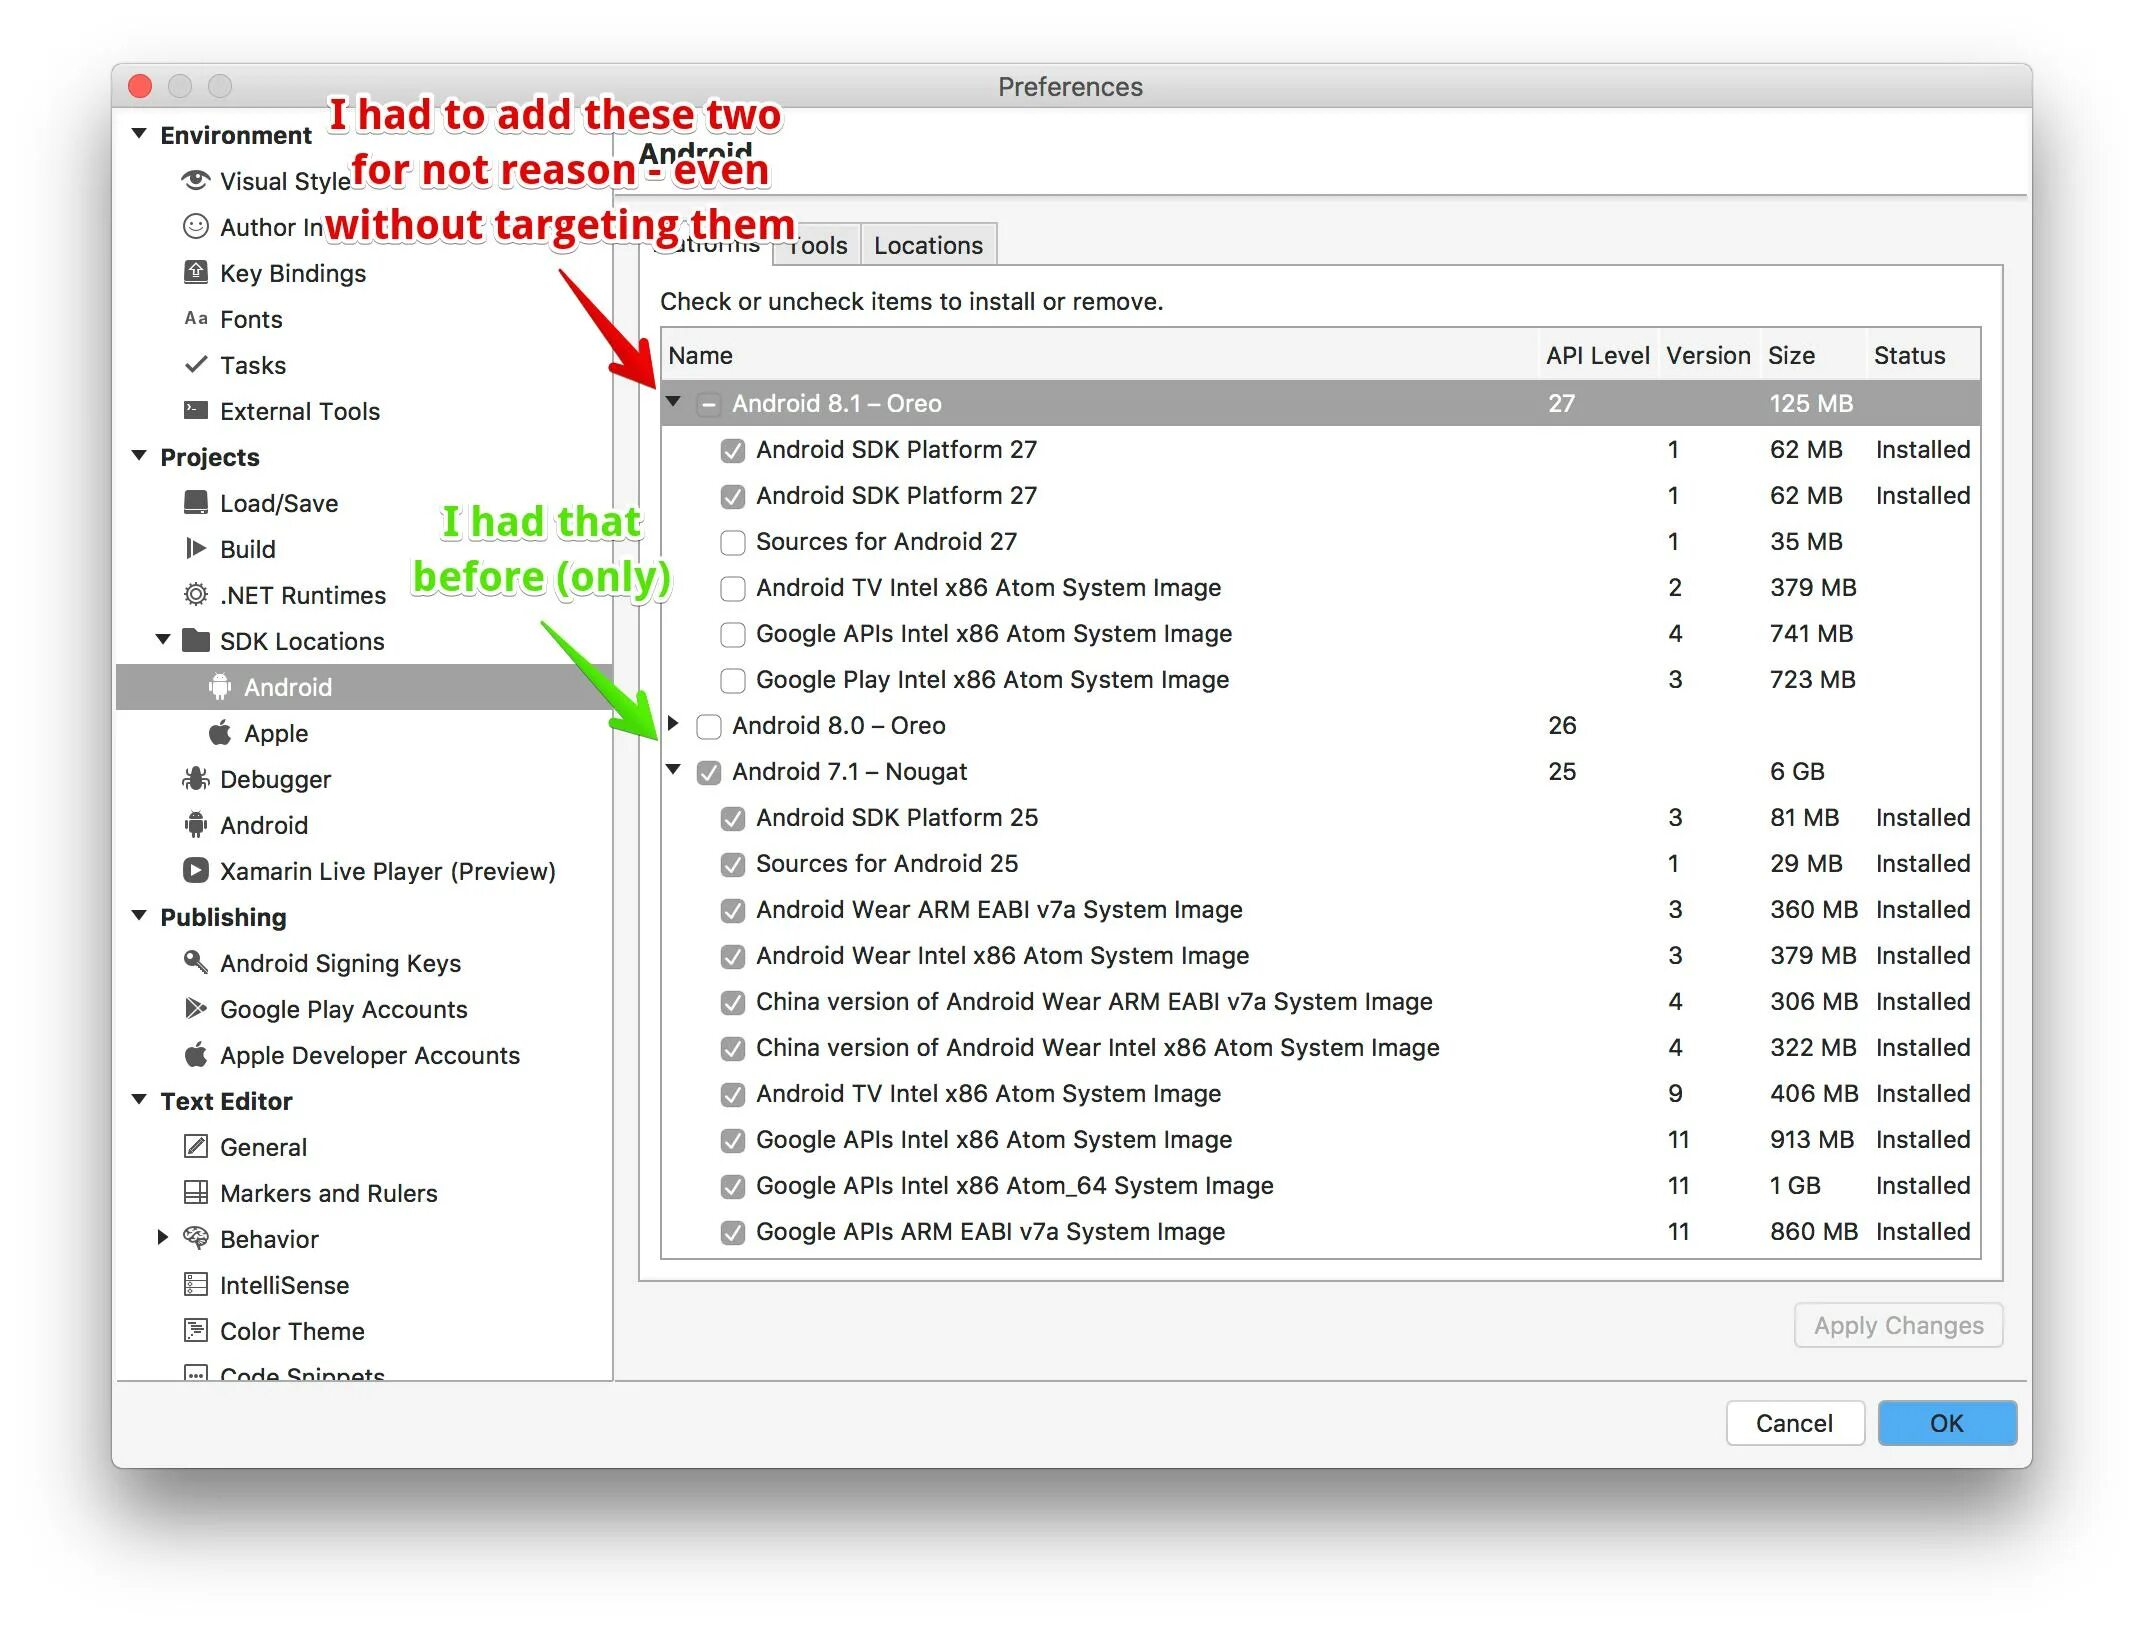
Task: Enable the Android 8.0 – Oreo checkbox
Action: coord(709,726)
